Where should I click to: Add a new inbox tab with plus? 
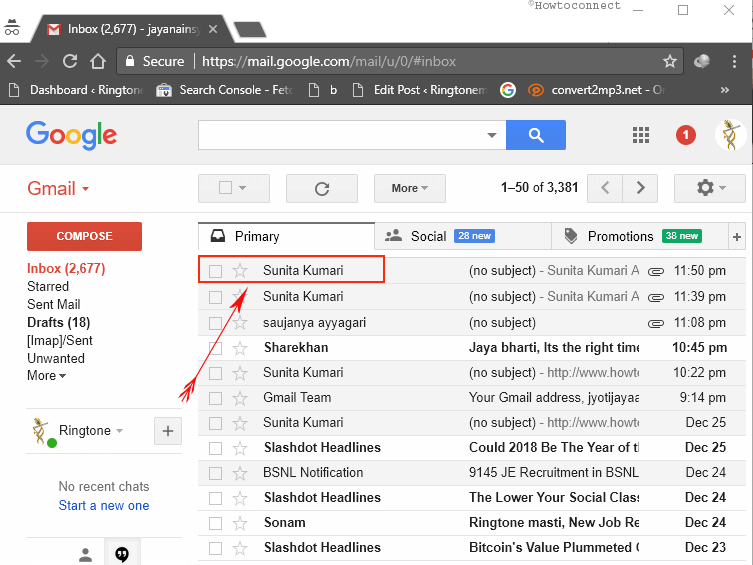point(737,236)
